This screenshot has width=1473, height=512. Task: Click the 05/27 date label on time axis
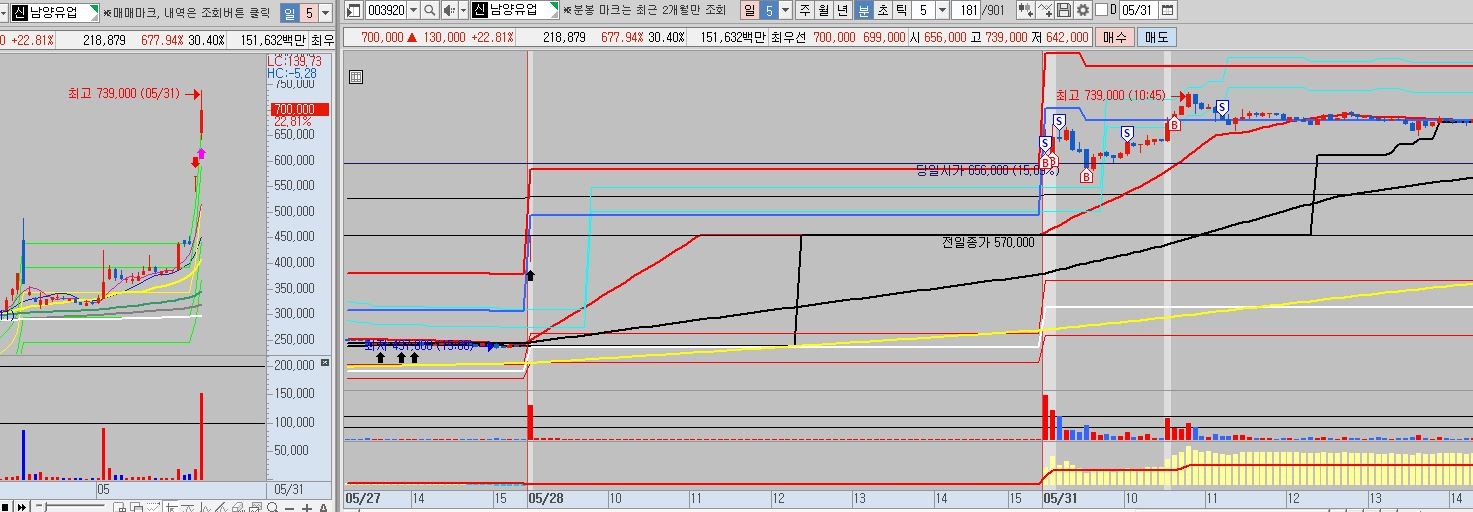(361, 497)
